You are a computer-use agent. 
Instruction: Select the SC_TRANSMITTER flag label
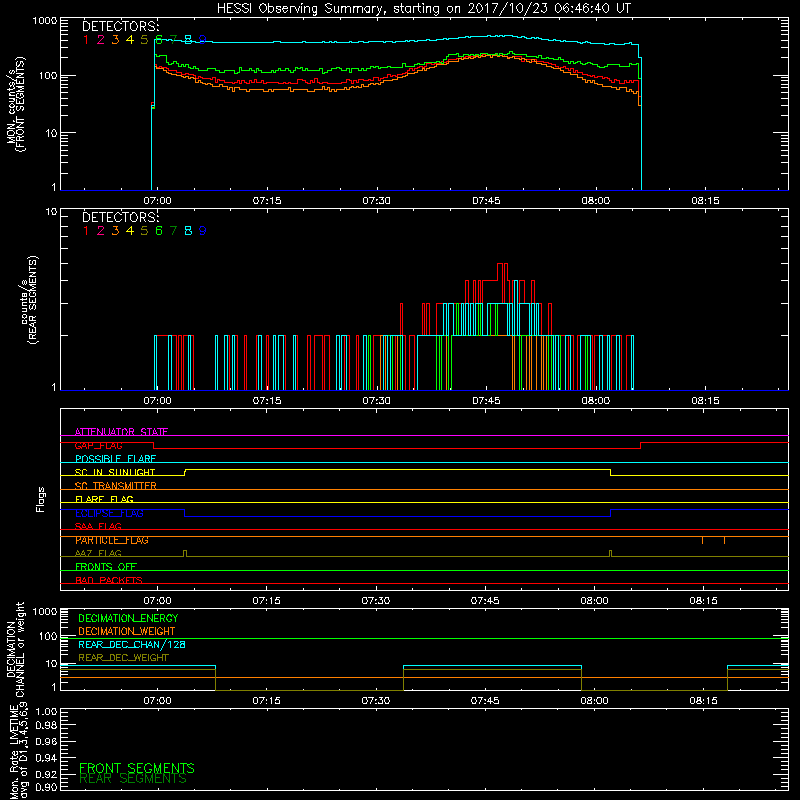(x=116, y=486)
